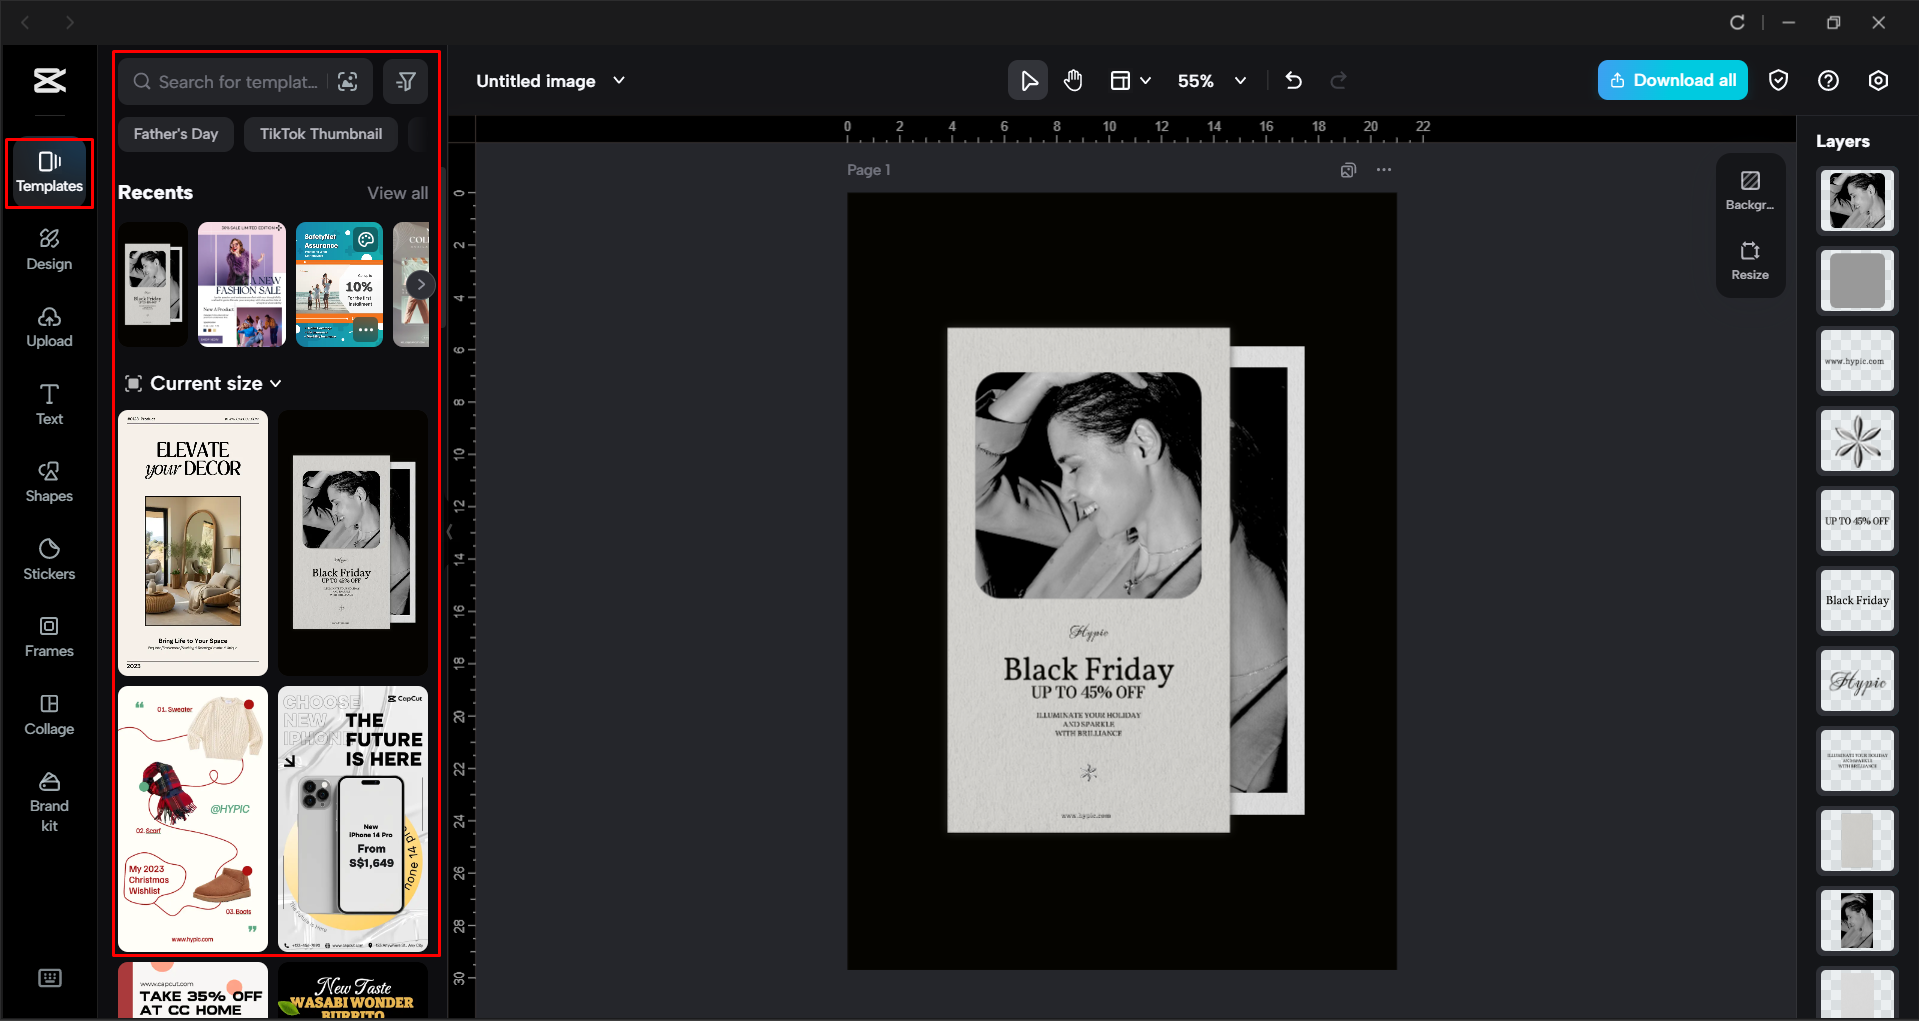Screen dimensions: 1919x1021
Task: Open the Stickers panel
Action: [x=48, y=558]
